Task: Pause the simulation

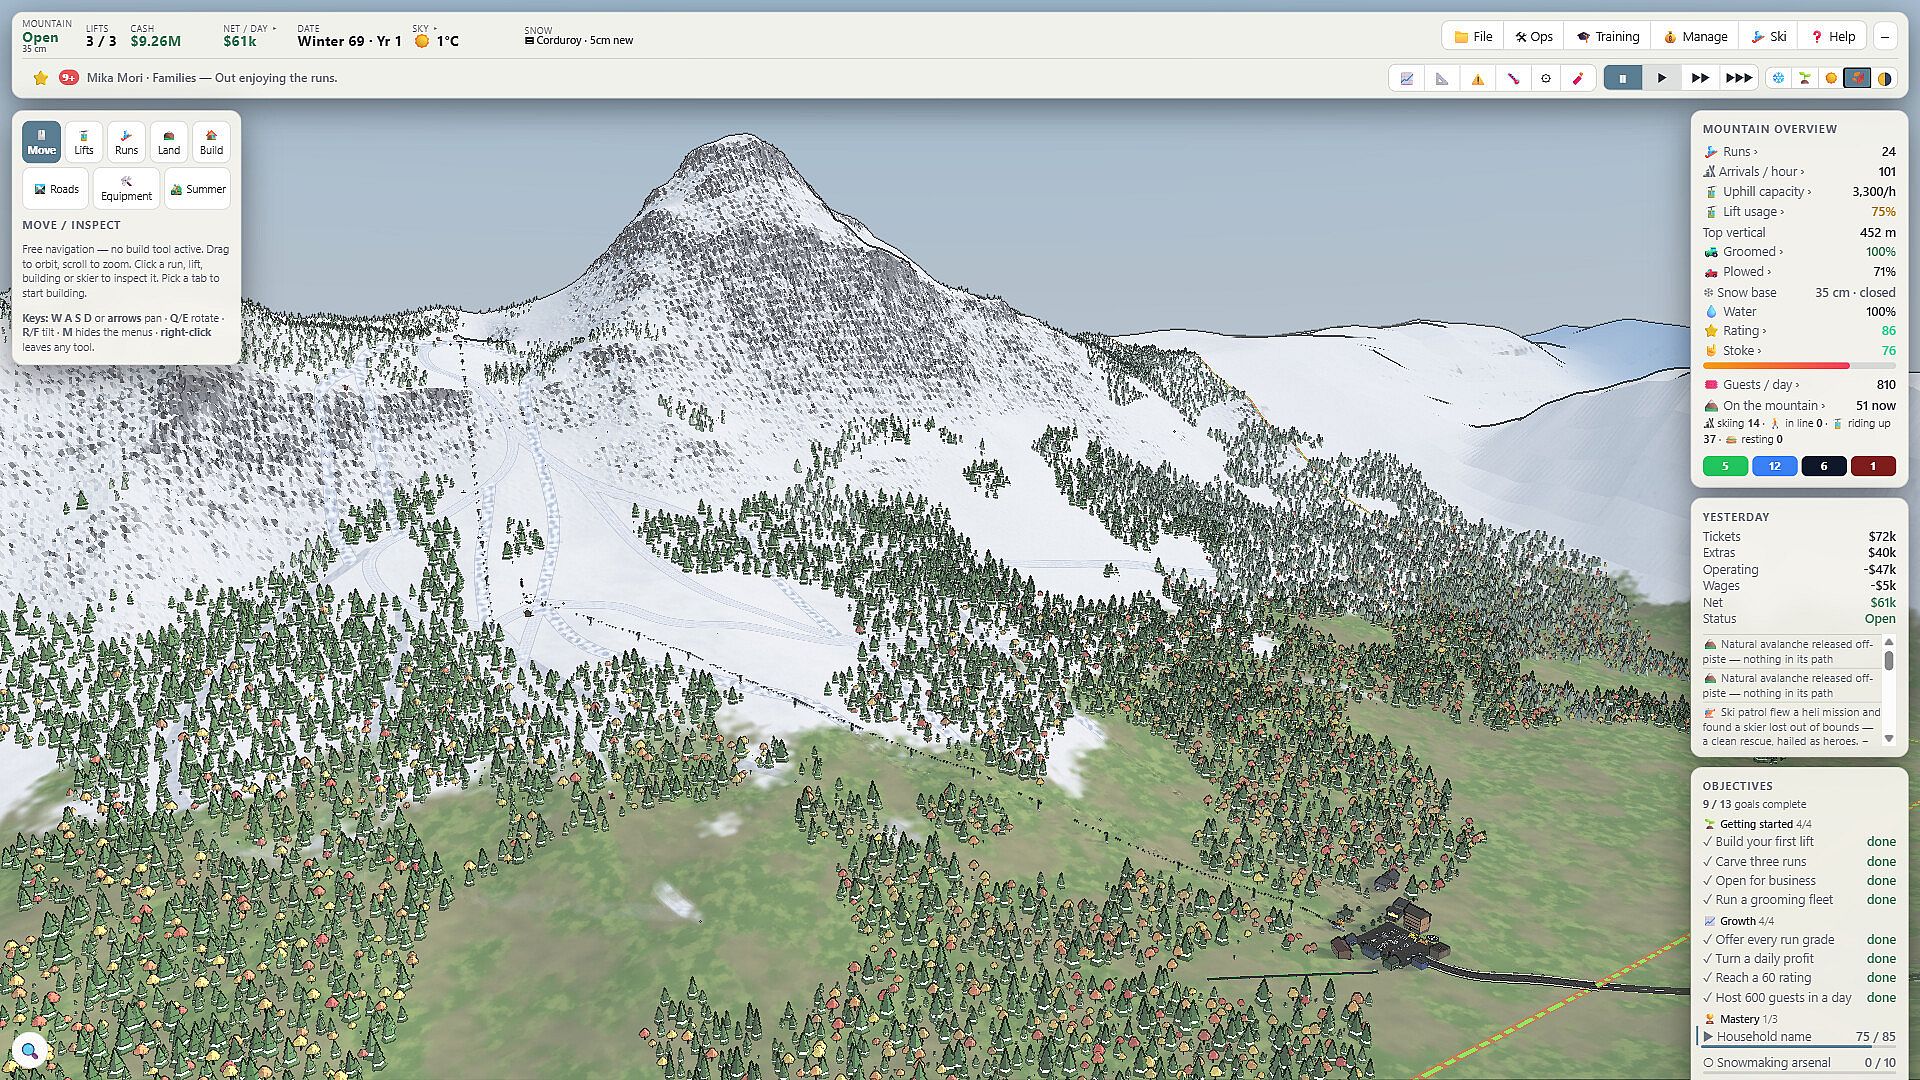Action: (1622, 78)
